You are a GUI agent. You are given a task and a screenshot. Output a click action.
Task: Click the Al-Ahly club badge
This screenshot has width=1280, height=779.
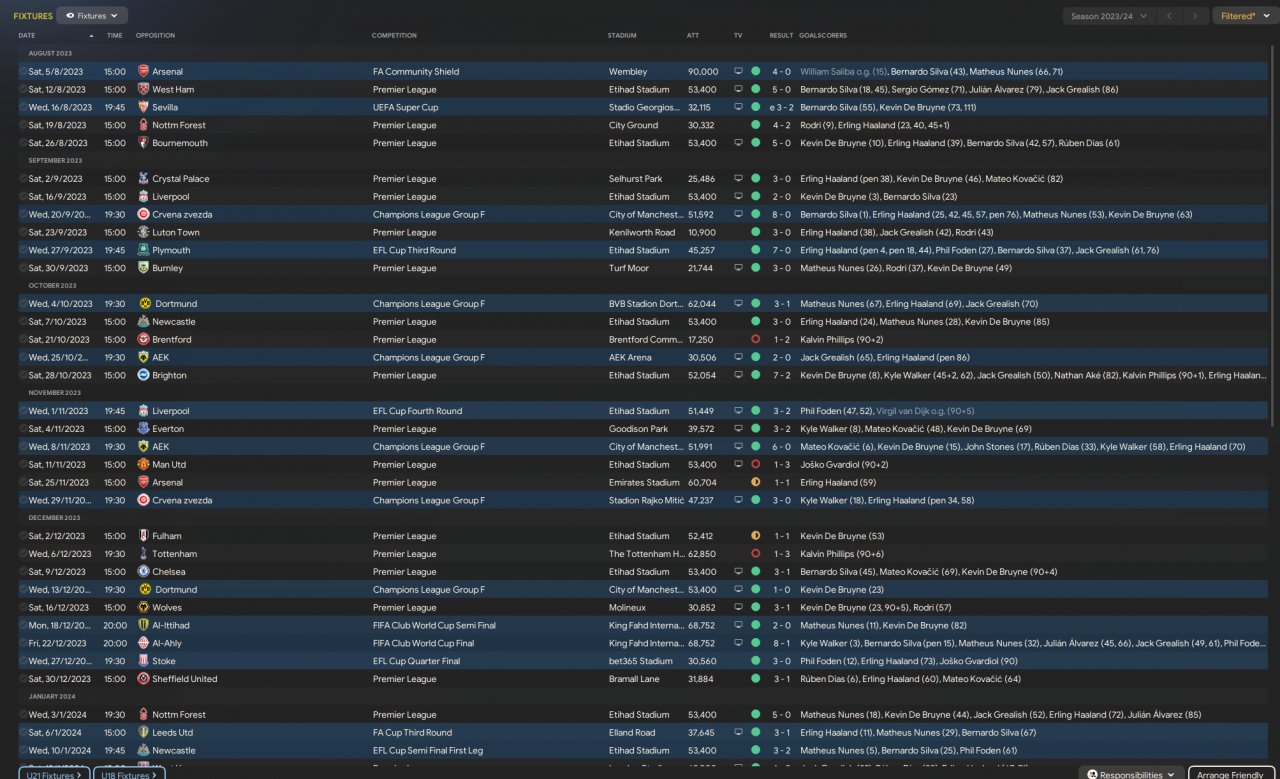[143, 644]
